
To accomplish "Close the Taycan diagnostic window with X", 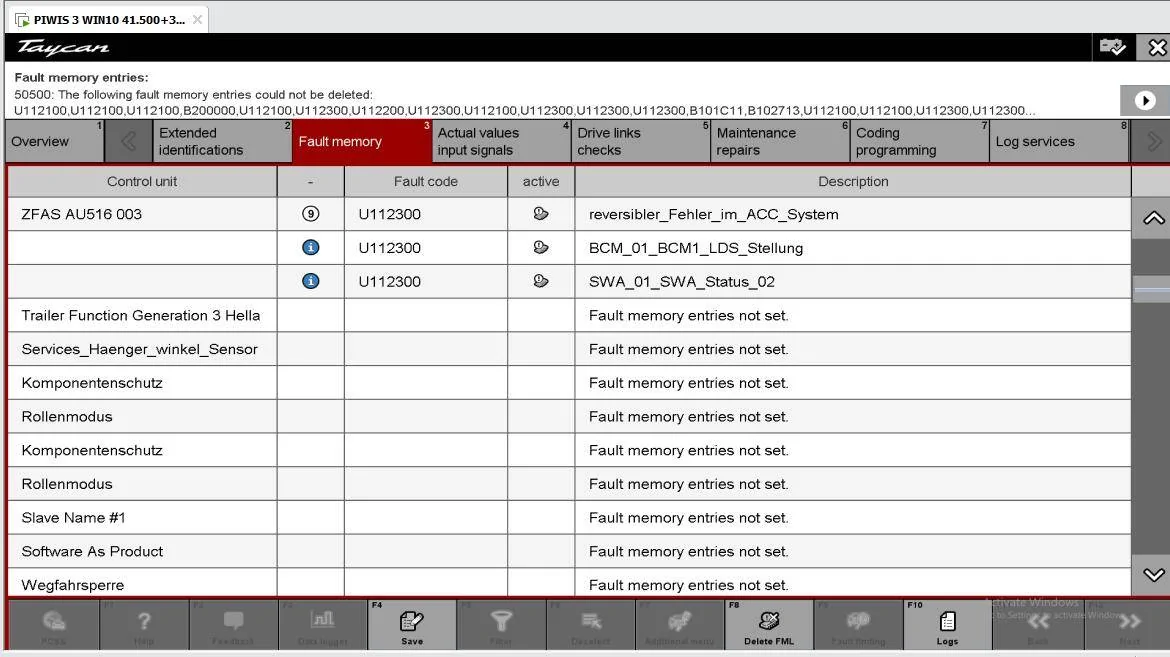I will pyautogui.click(x=1156, y=47).
